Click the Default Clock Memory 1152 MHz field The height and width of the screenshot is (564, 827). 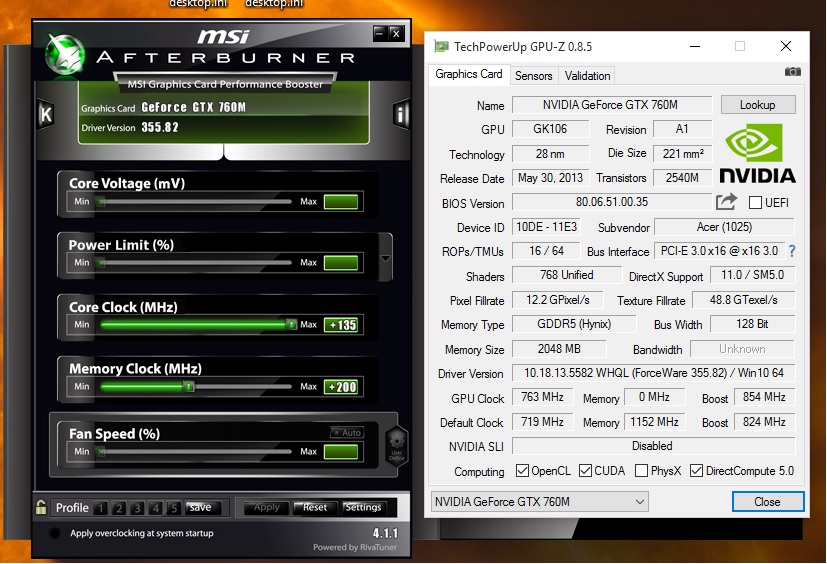(655, 422)
